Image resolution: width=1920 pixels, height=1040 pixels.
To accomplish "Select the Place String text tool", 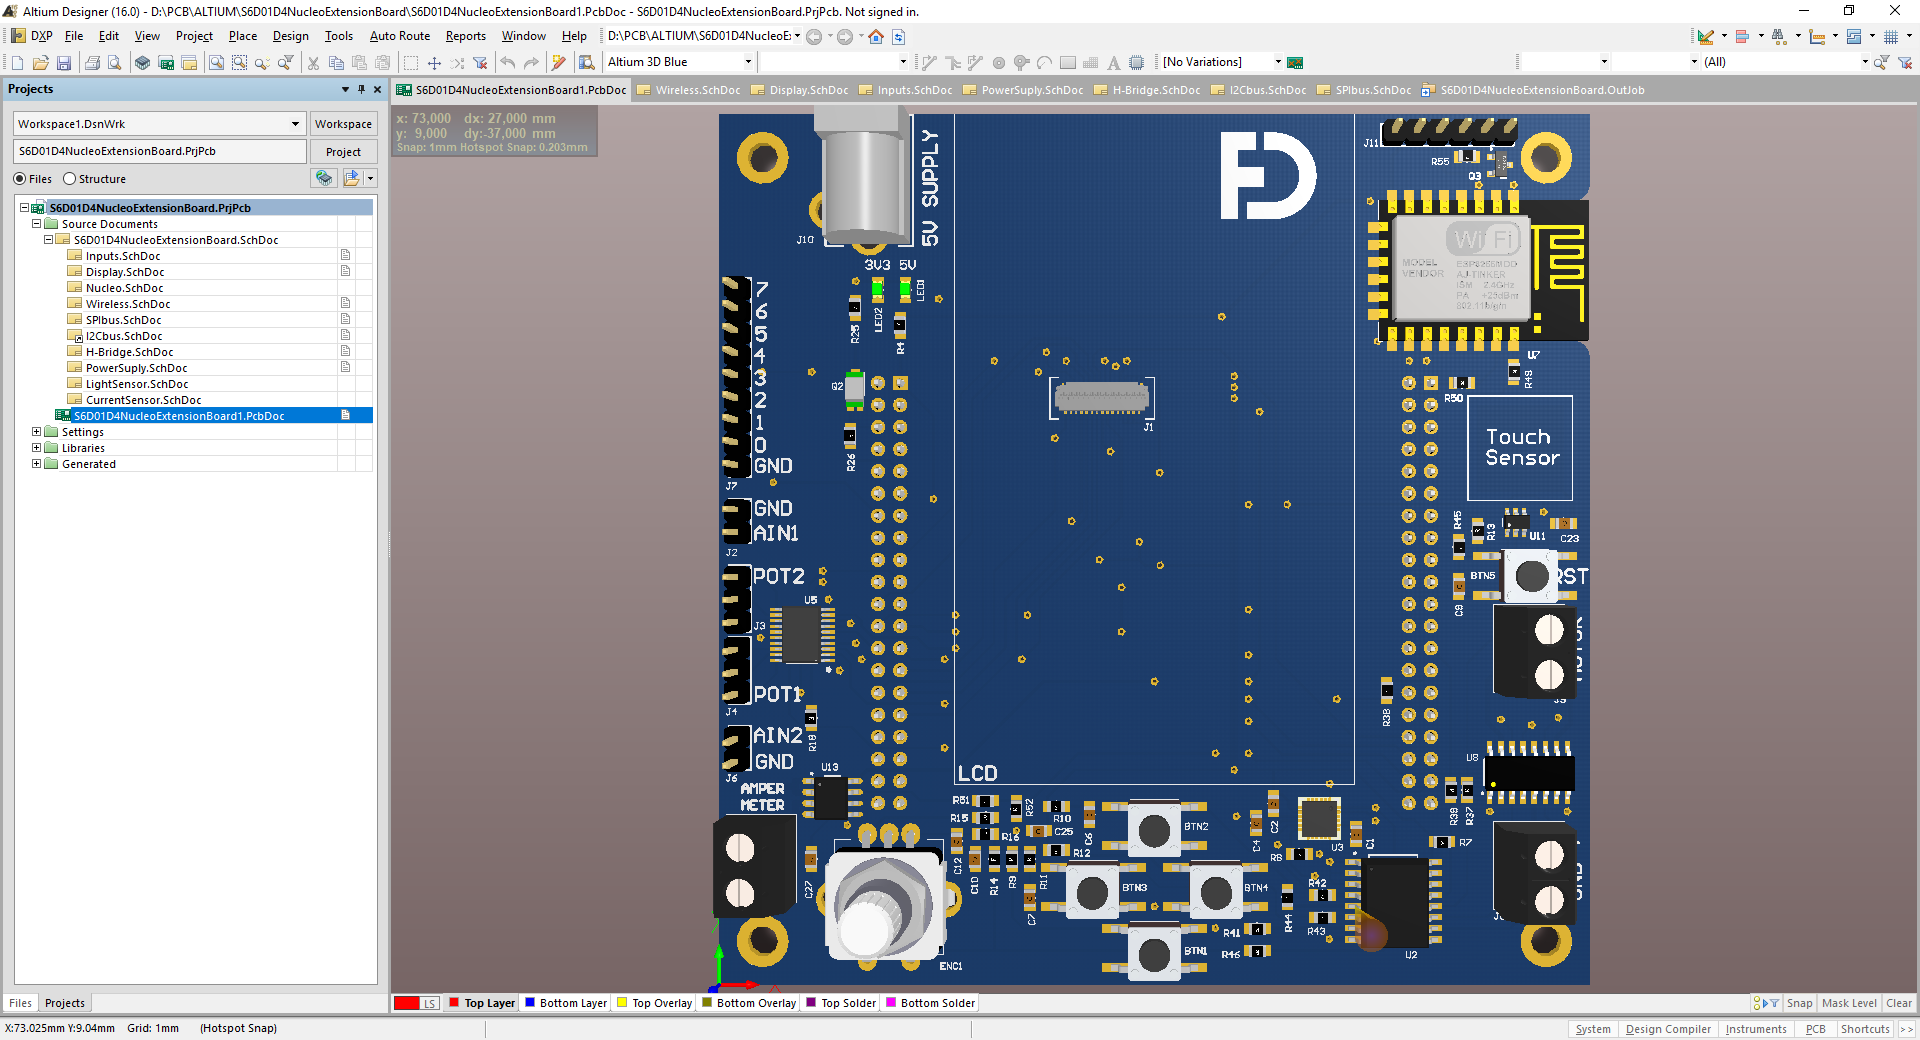I will 1113,63.
